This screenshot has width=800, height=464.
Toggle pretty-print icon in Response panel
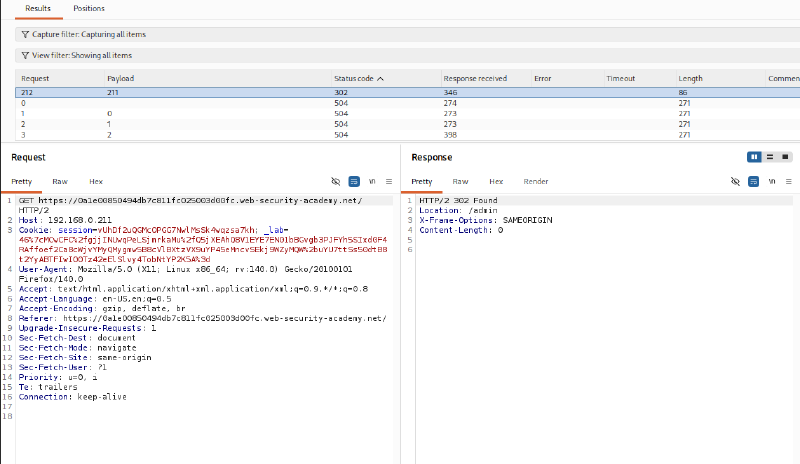click(x=754, y=181)
